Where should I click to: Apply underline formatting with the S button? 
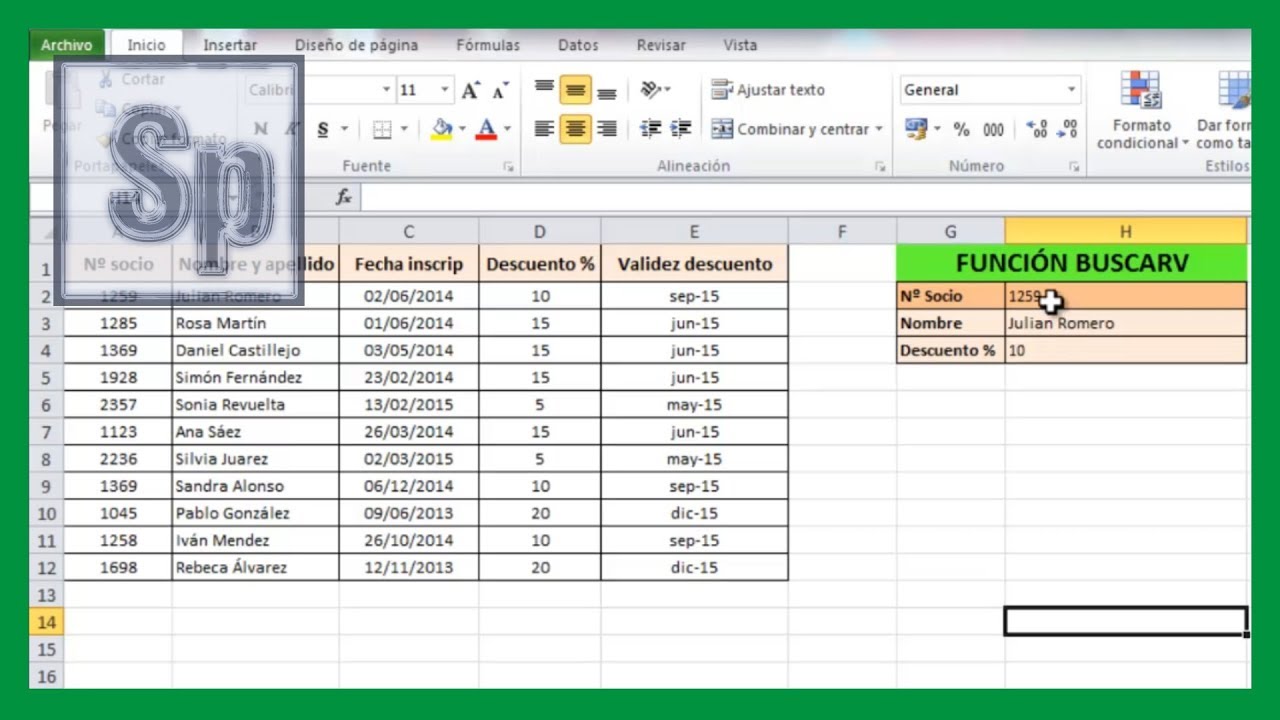323,129
